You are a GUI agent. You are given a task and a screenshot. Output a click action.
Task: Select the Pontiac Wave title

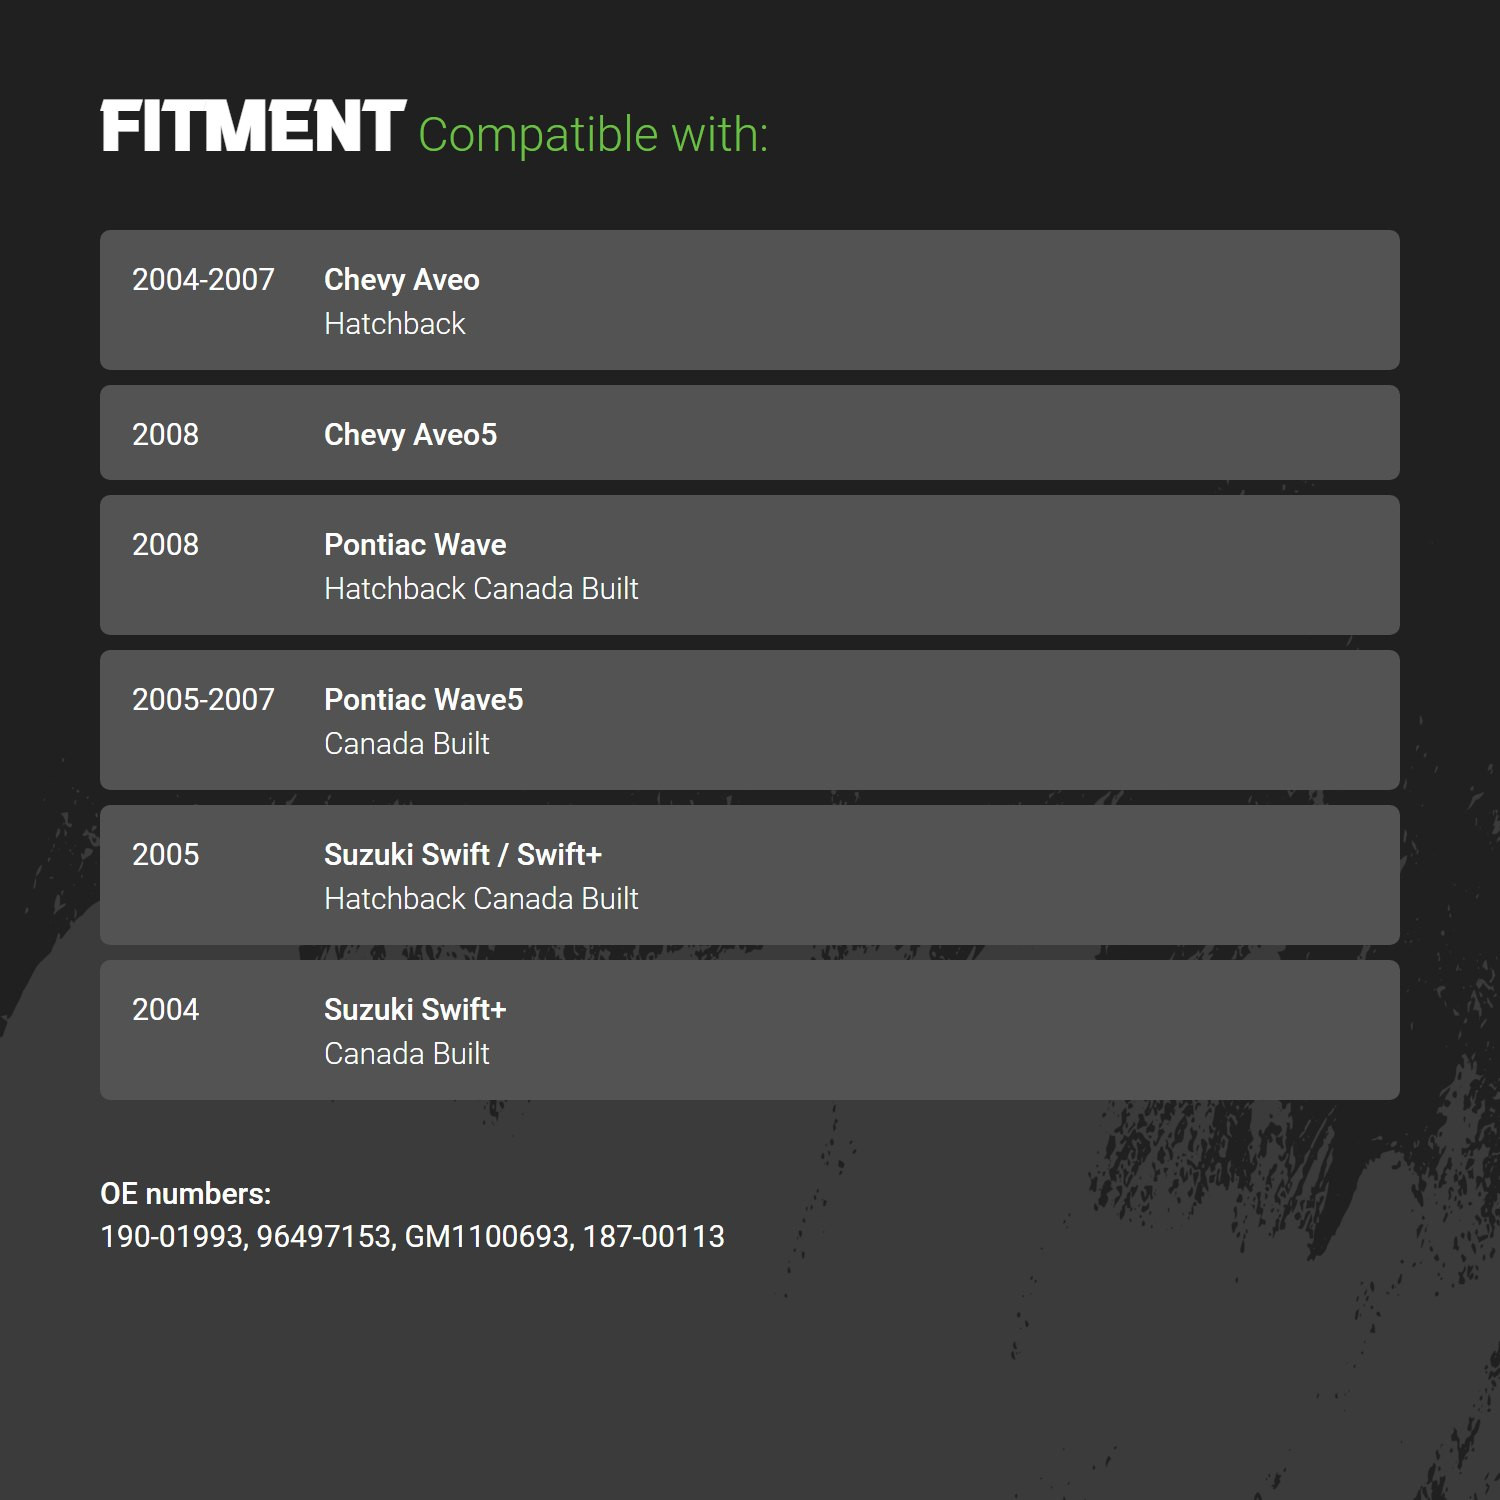415,545
